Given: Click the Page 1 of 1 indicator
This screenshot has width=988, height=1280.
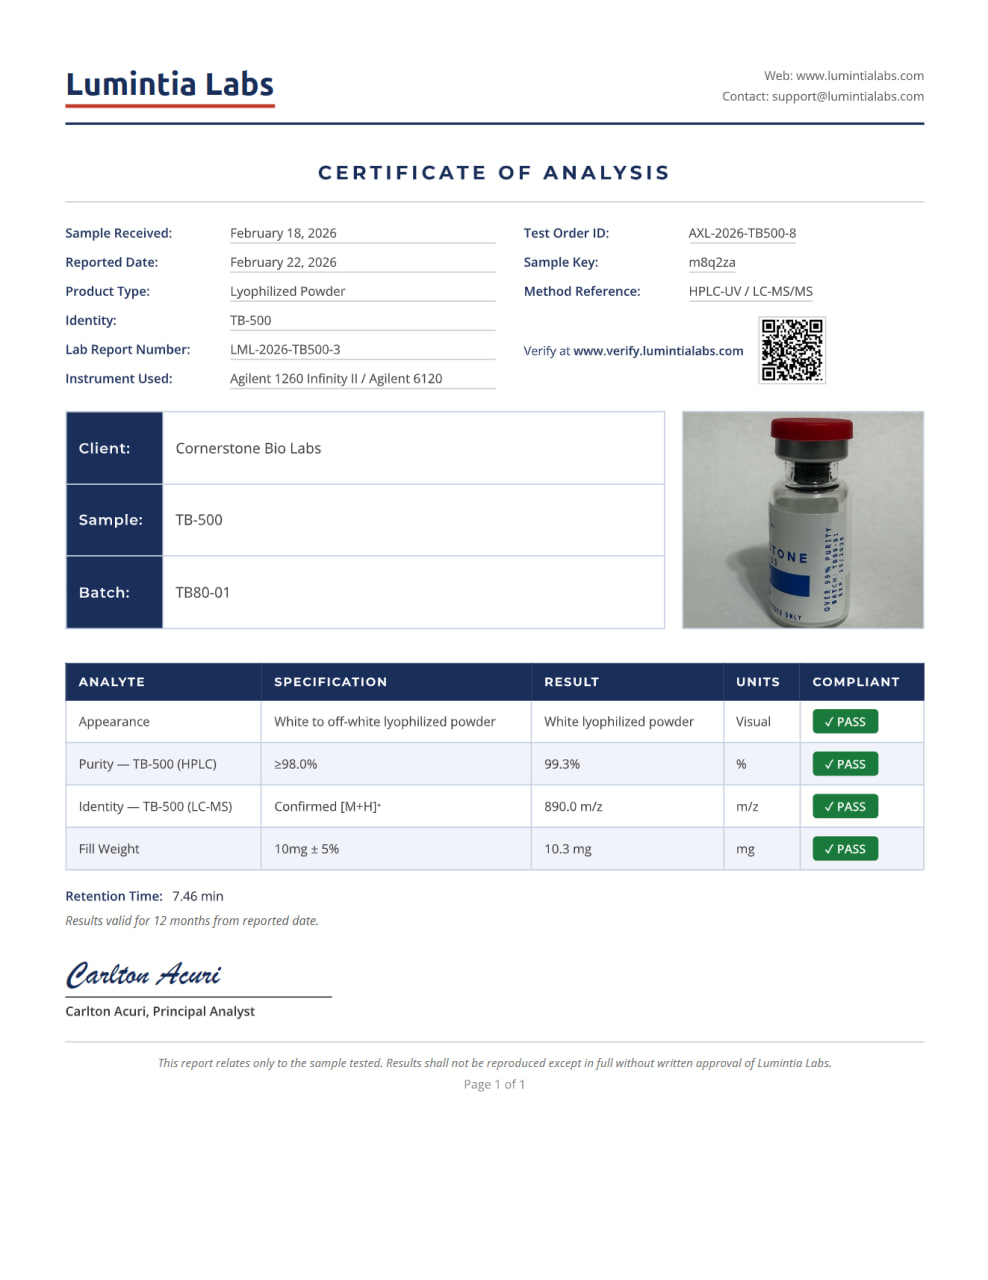Looking at the screenshot, I should [494, 1084].
